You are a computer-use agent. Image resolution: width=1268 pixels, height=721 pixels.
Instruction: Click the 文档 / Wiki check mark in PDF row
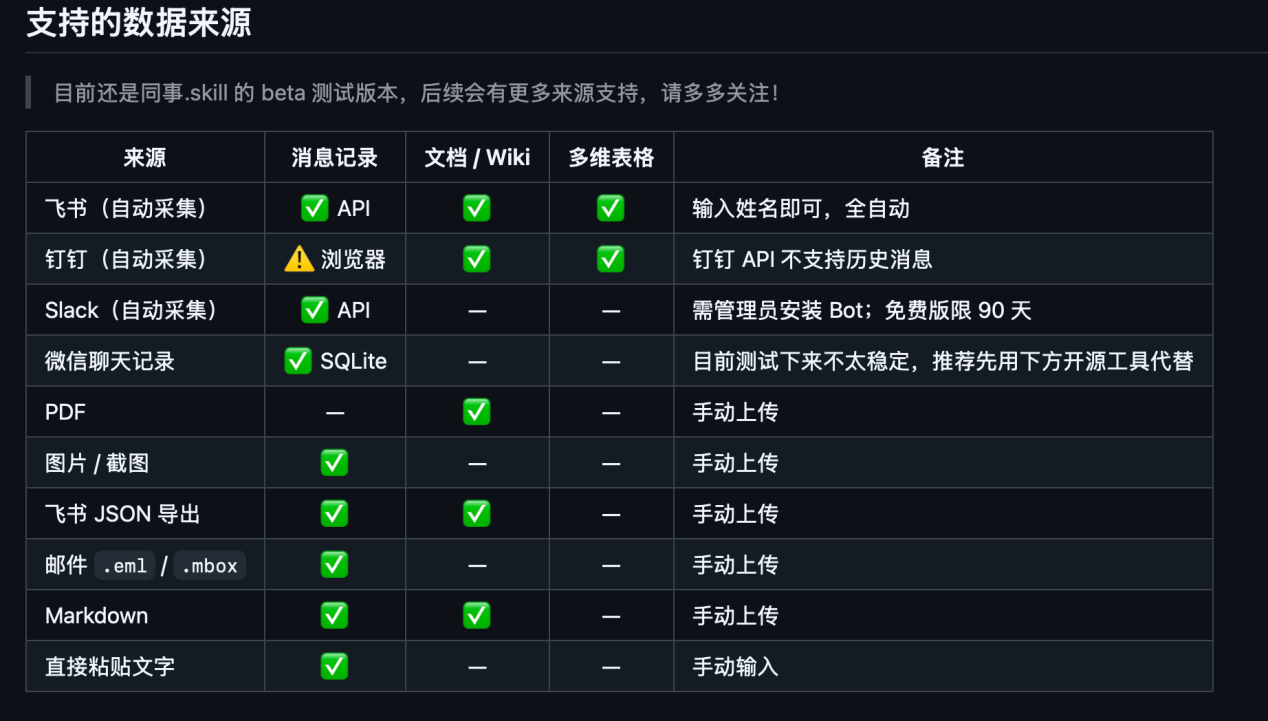click(477, 412)
